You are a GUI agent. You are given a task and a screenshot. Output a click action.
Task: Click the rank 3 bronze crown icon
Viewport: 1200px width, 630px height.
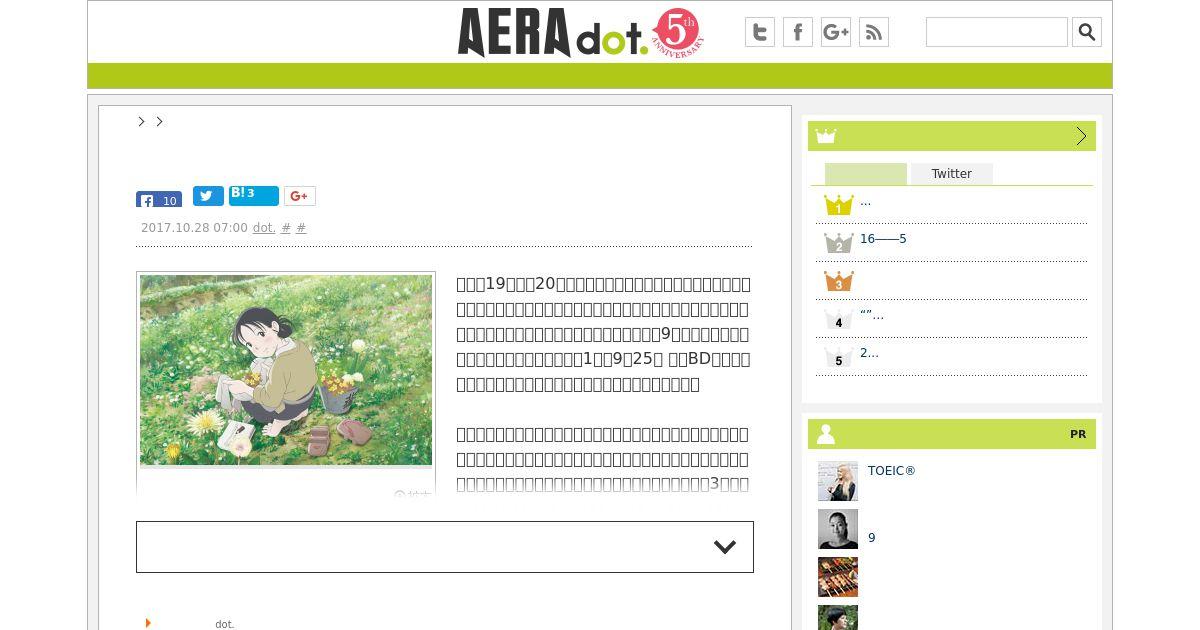coord(838,281)
